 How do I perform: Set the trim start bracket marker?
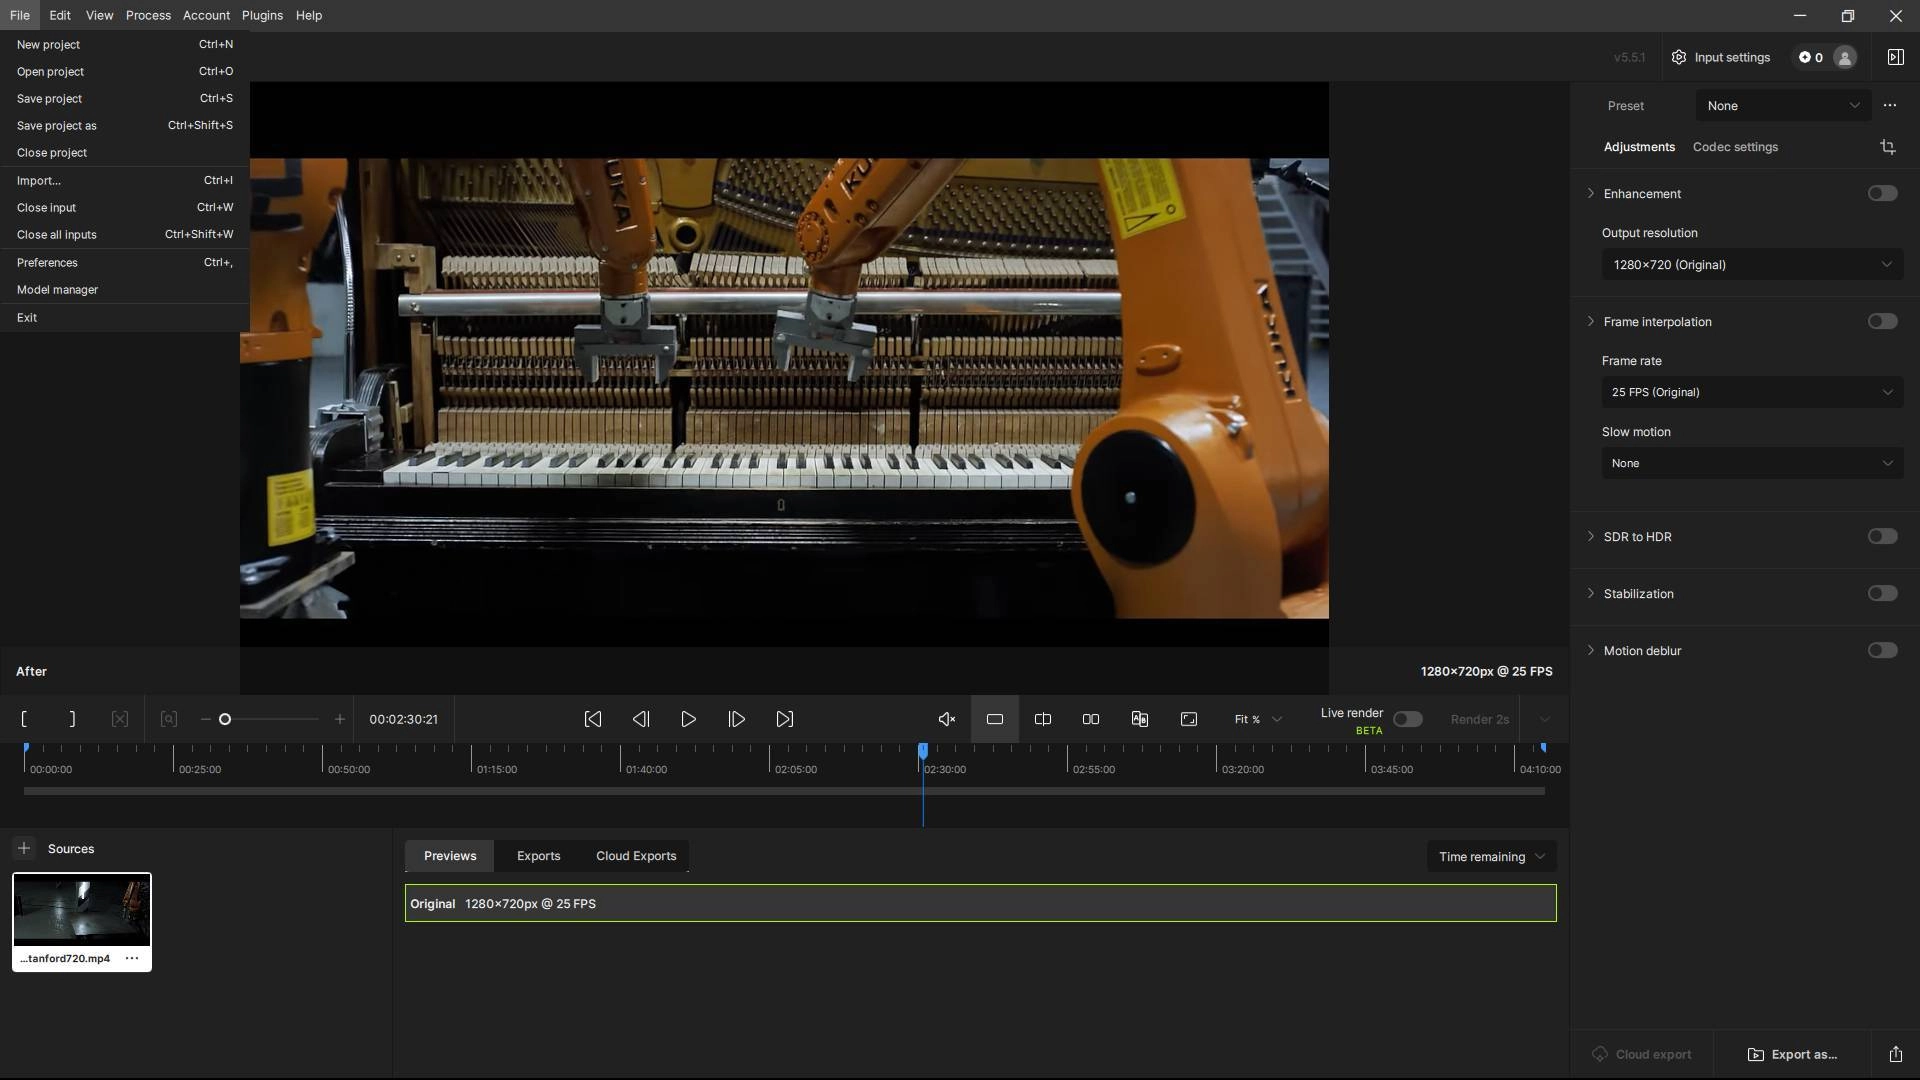[24, 719]
